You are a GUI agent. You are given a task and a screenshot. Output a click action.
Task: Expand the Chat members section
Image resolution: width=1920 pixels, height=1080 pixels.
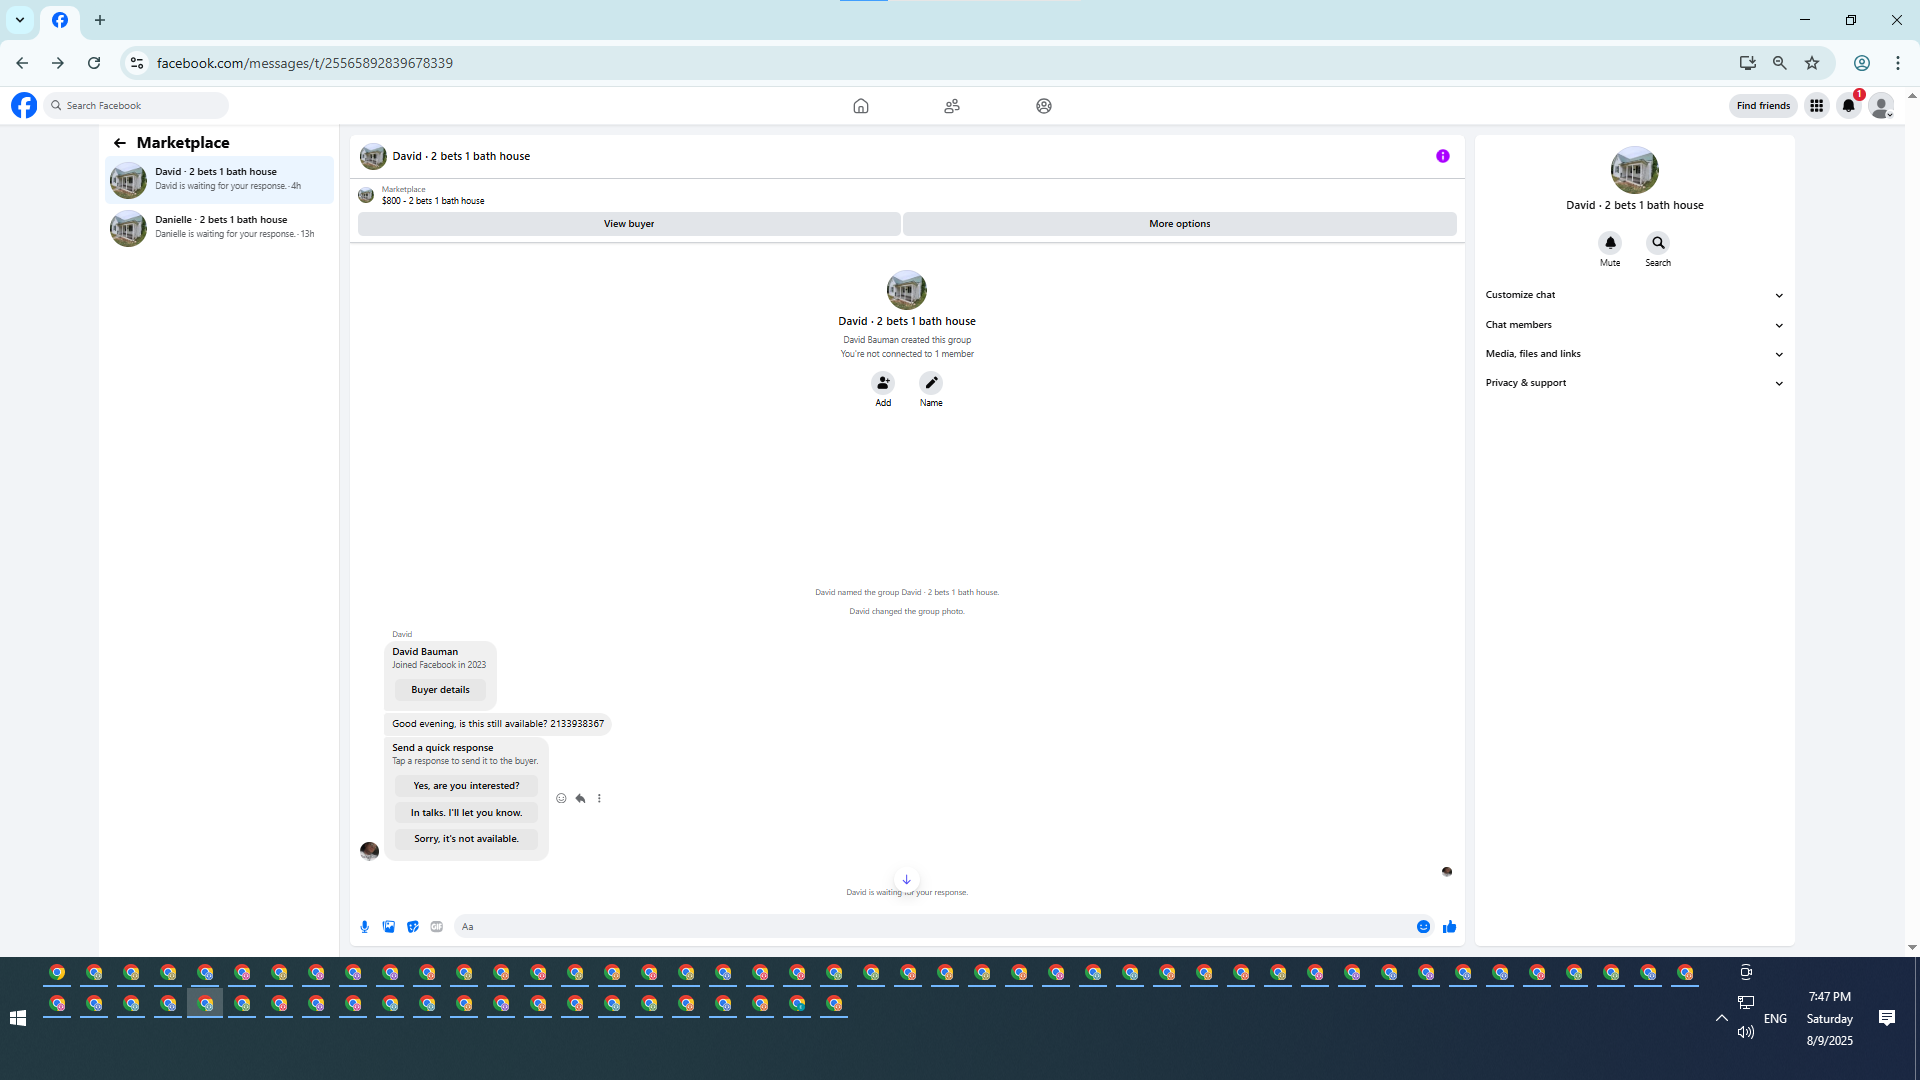pos(1634,325)
